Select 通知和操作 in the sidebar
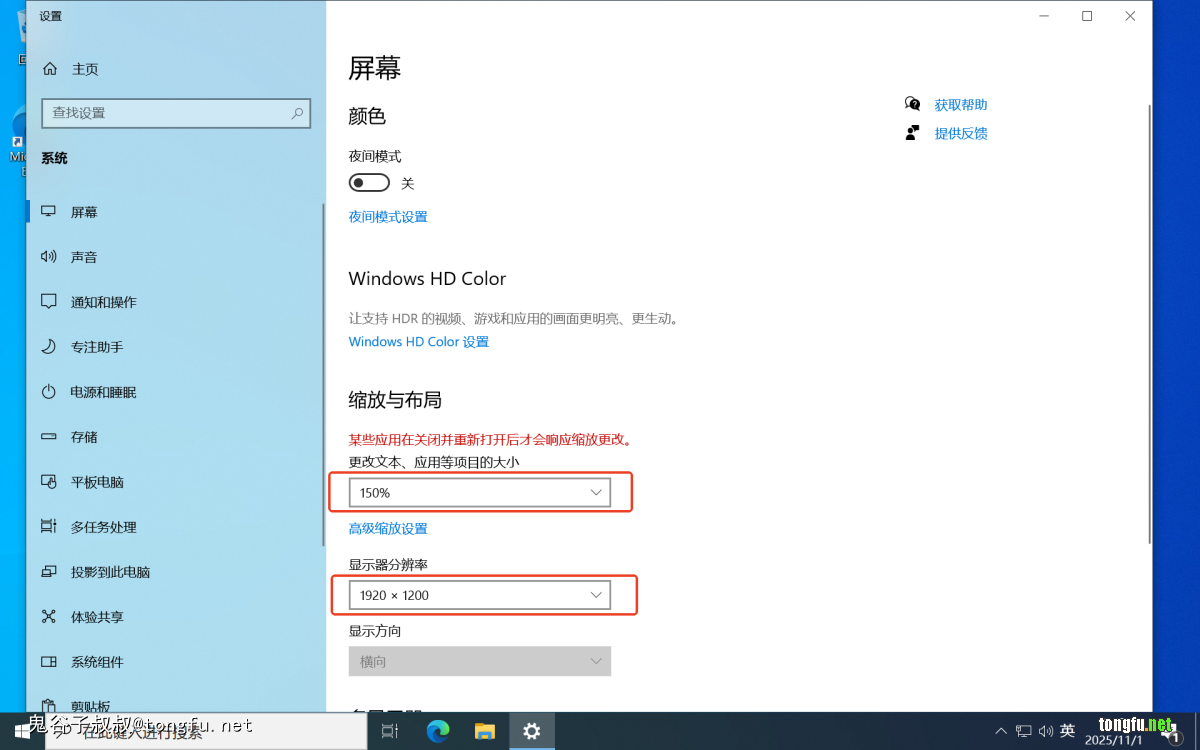1200x750 pixels. coord(103,302)
